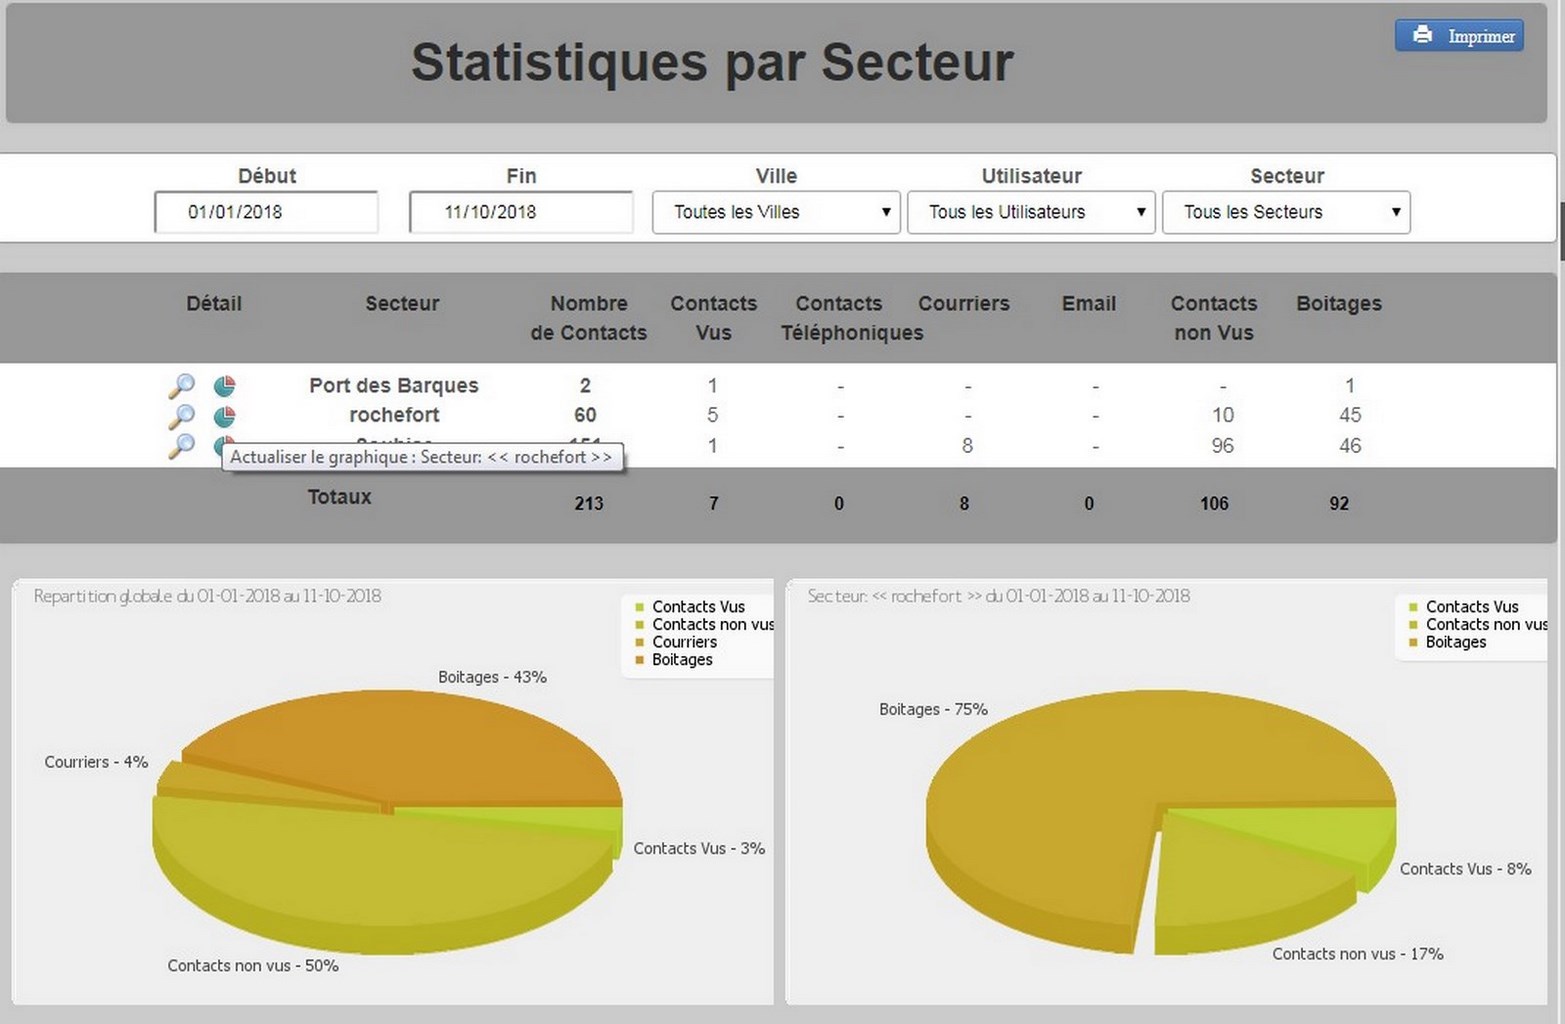Click the Email column header
Viewport: 1565px width, 1024px height.
click(x=1088, y=303)
